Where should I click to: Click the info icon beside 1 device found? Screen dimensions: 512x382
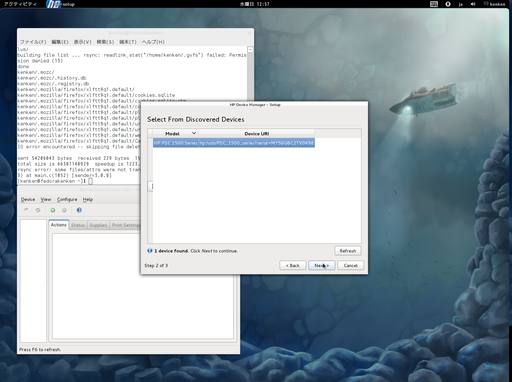click(x=150, y=251)
